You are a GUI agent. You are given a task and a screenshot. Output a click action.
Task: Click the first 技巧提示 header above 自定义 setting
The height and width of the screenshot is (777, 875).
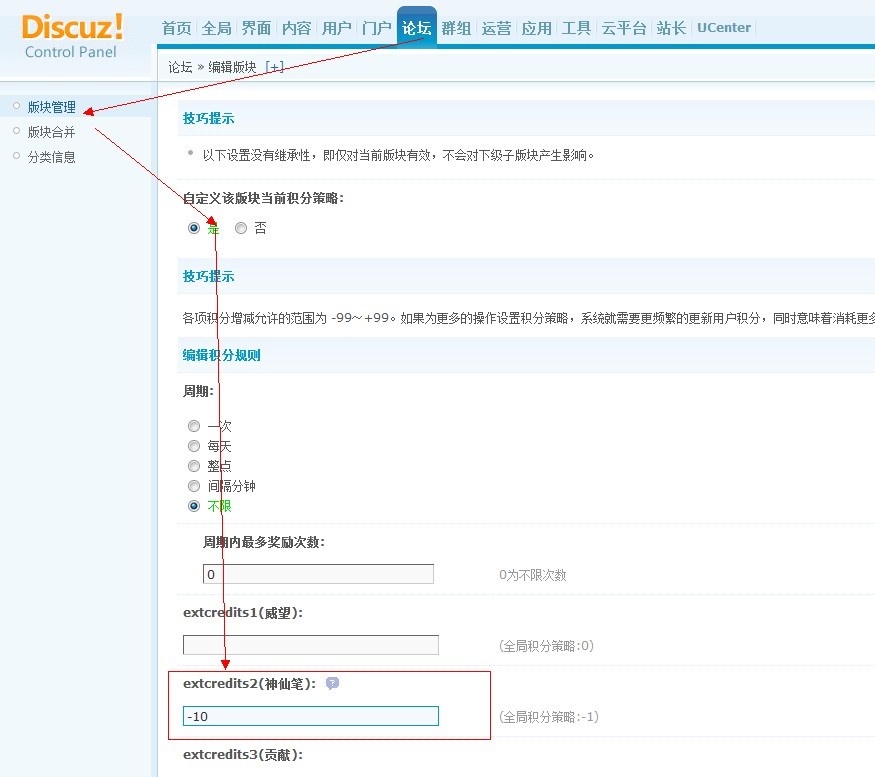coord(208,118)
